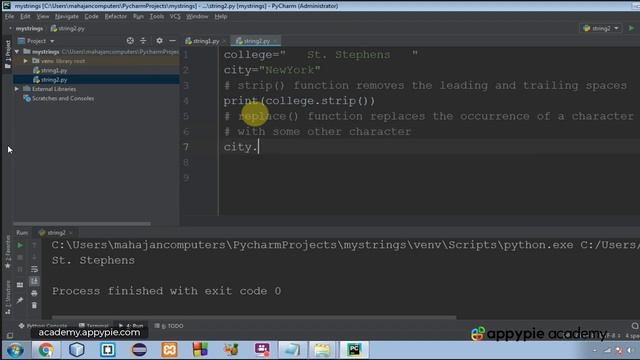Image resolution: width=640 pixels, height=360 pixels.
Task: Open the Tools menu
Action: tap(157, 16)
